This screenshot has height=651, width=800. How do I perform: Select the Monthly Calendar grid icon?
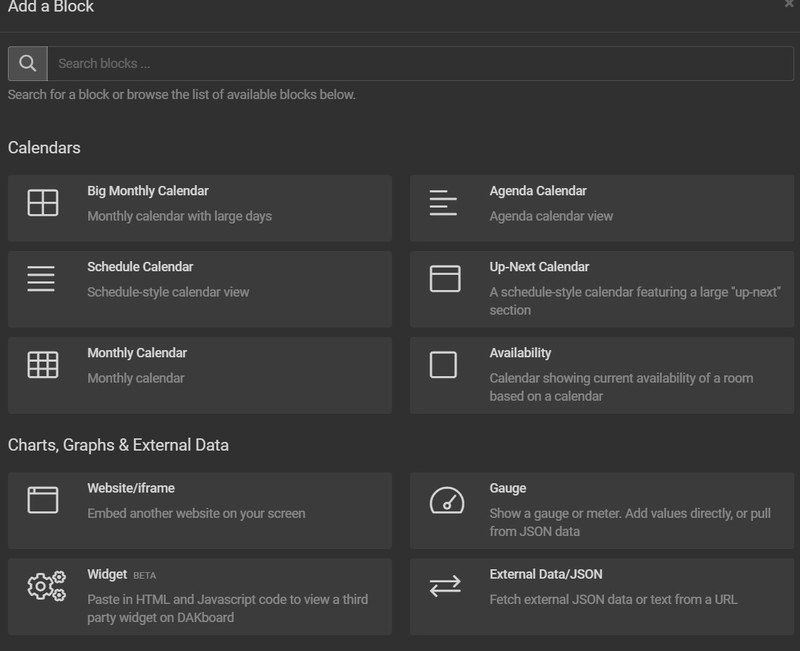coord(43,365)
